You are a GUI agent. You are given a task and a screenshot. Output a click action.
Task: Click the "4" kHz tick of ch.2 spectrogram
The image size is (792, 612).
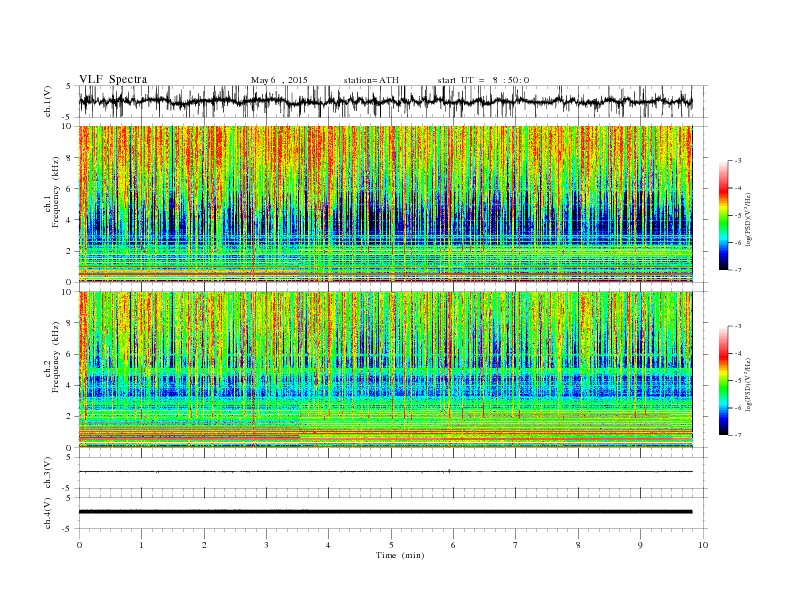(x=69, y=385)
